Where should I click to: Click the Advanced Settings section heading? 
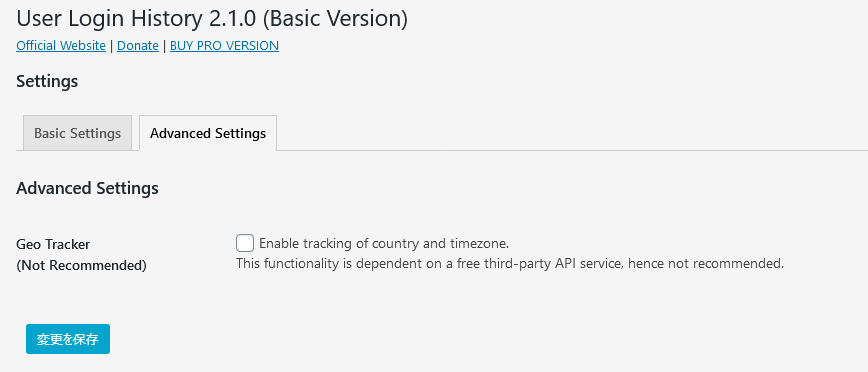coord(87,188)
